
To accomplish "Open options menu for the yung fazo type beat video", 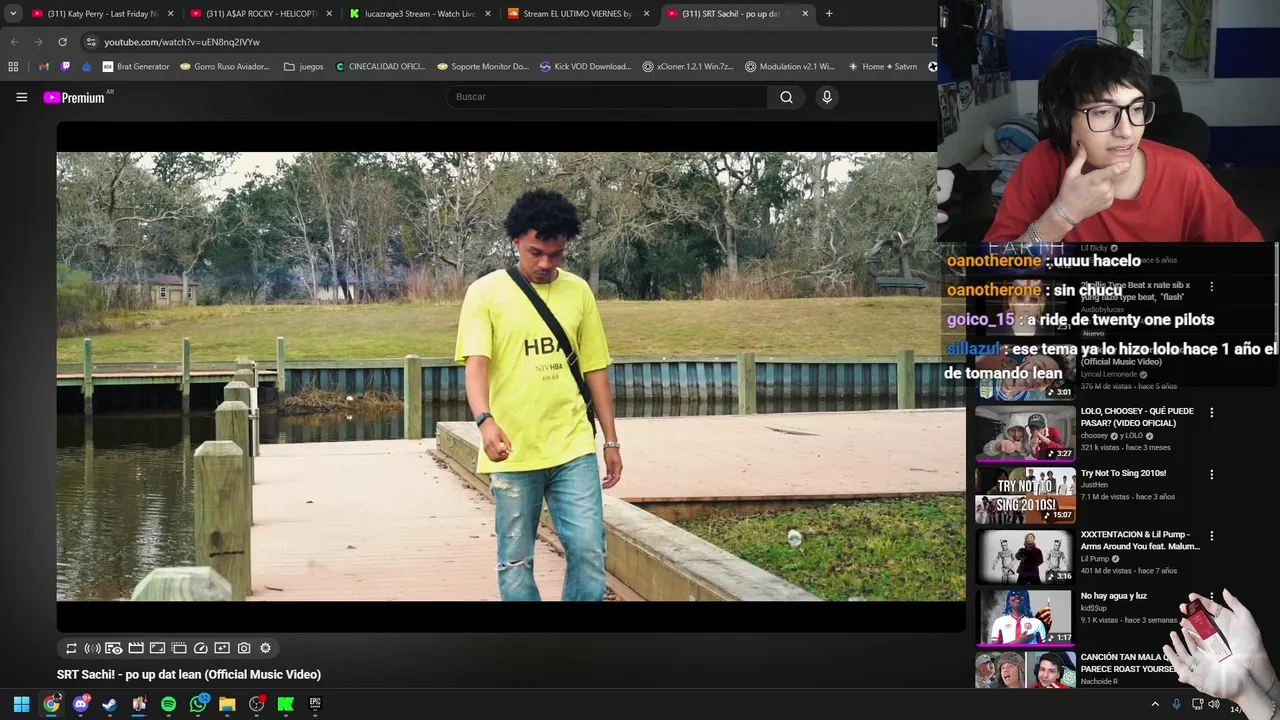I will click(x=1211, y=287).
